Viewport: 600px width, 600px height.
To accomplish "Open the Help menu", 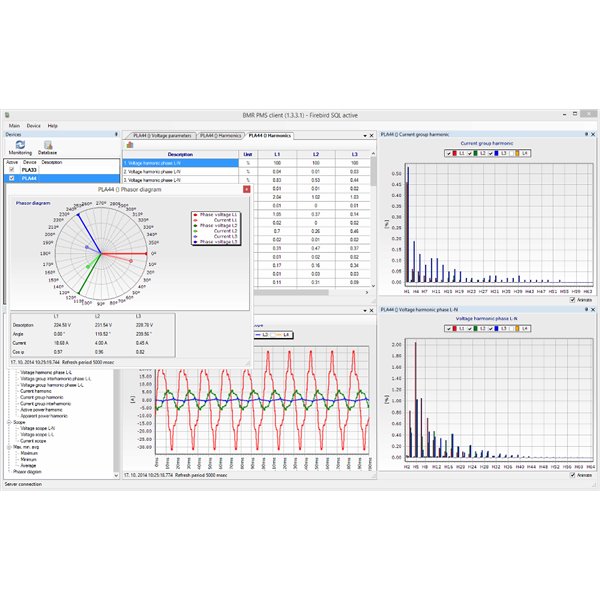I will point(53,125).
